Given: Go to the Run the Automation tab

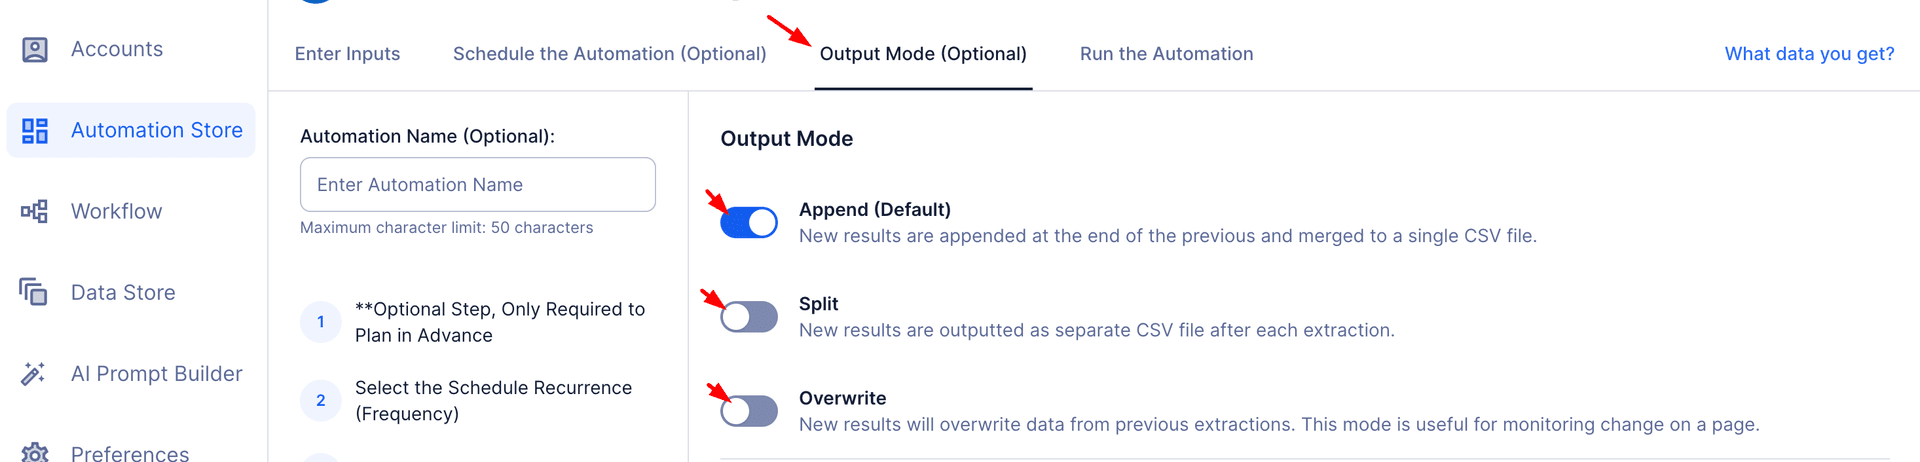Looking at the screenshot, I should (x=1166, y=54).
